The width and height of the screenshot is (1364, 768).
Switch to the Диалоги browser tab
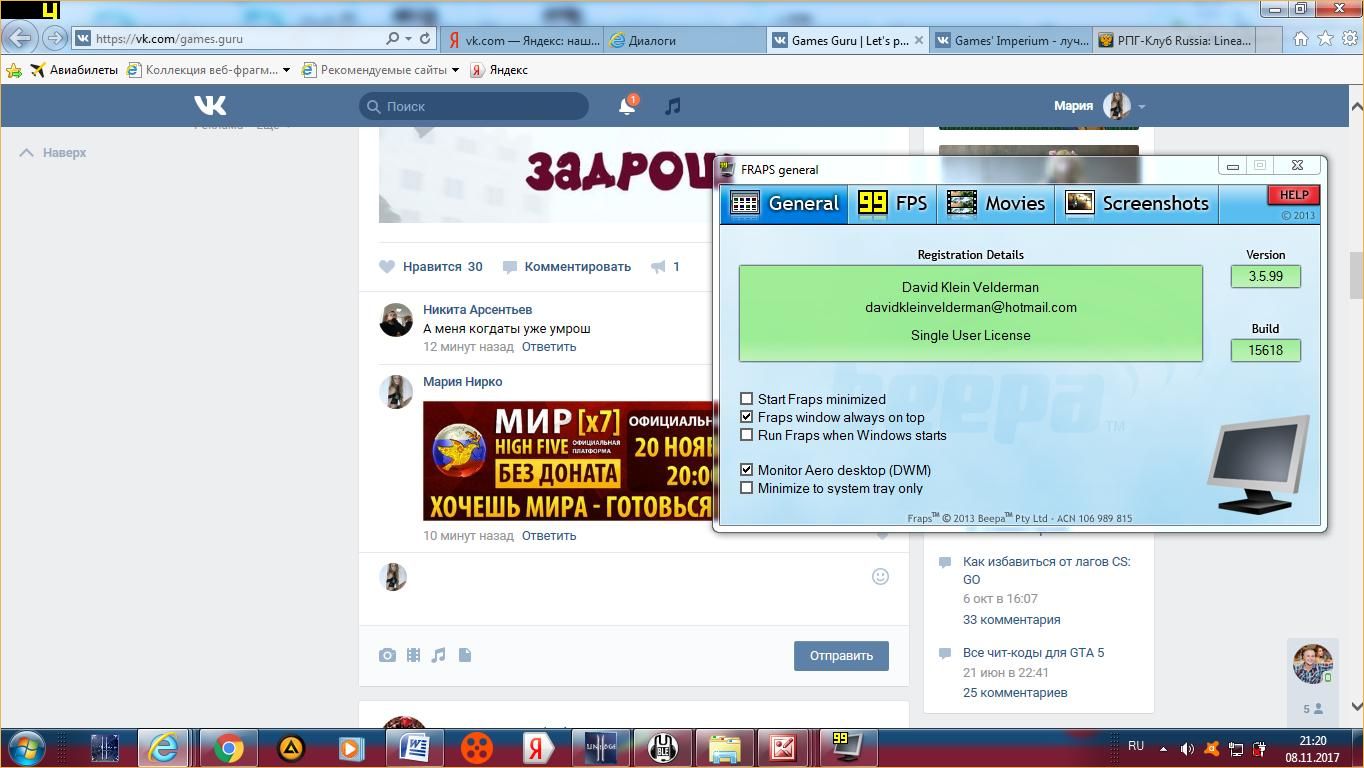click(686, 40)
